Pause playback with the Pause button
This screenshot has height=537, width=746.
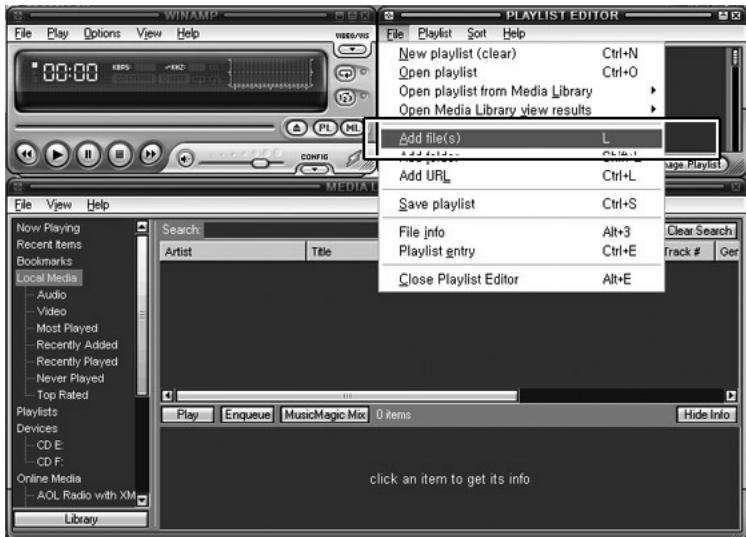pyautogui.click(x=88, y=155)
